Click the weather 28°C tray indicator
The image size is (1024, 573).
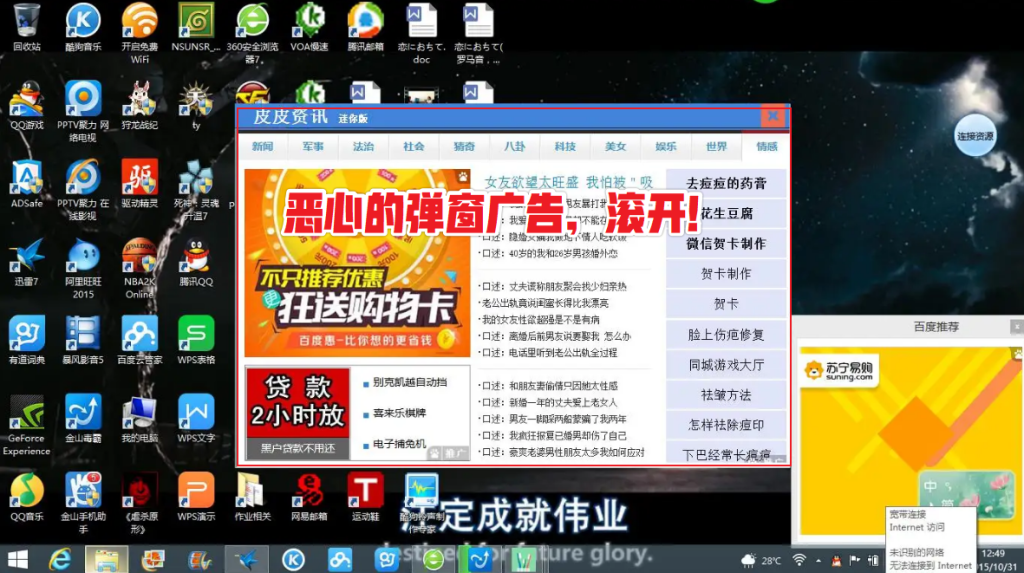[761, 560]
